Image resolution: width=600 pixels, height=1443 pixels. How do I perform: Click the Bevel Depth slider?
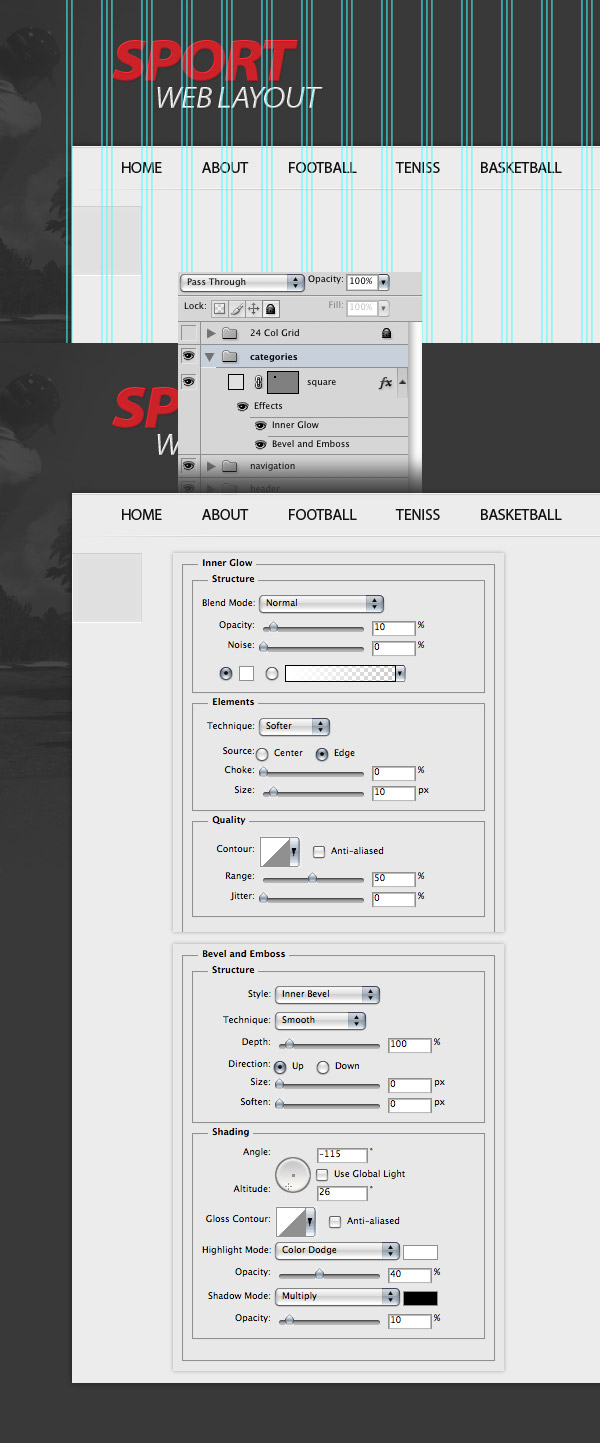tap(328, 1044)
